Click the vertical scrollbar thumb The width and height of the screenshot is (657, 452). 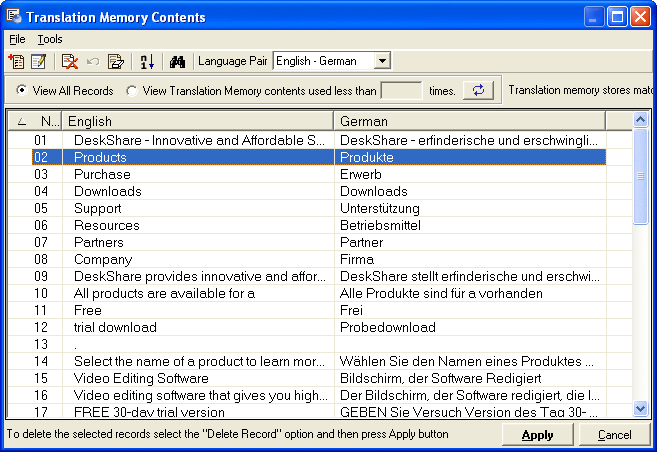pos(640,176)
